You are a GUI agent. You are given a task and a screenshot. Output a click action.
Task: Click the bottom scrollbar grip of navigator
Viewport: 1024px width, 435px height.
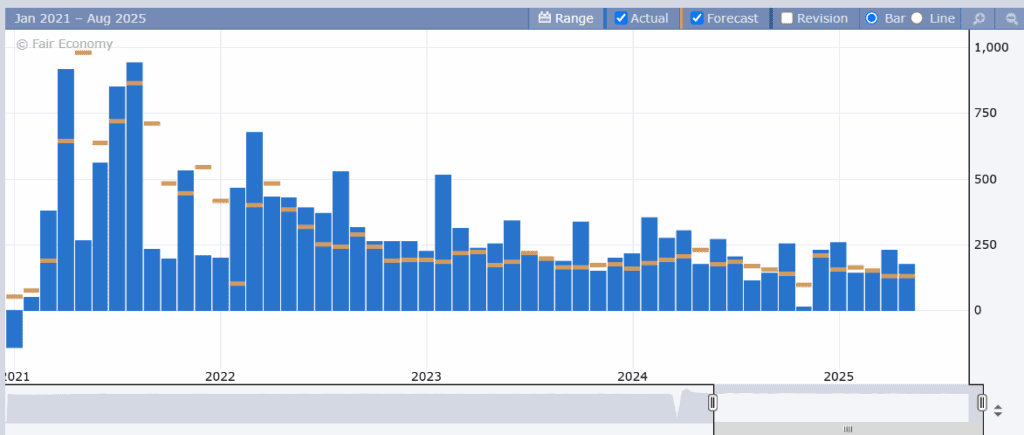click(848, 429)
